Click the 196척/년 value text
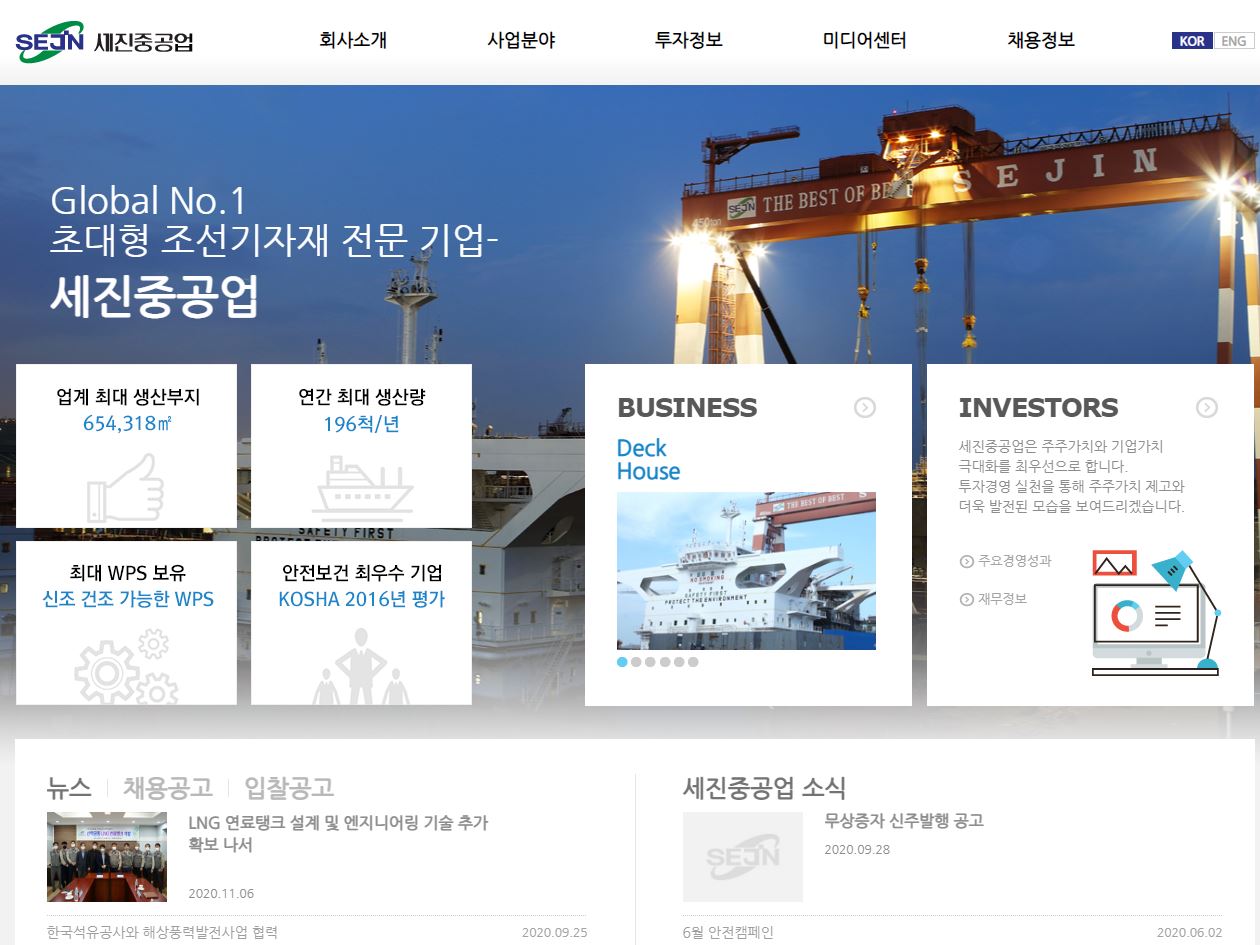 point(361,424)
